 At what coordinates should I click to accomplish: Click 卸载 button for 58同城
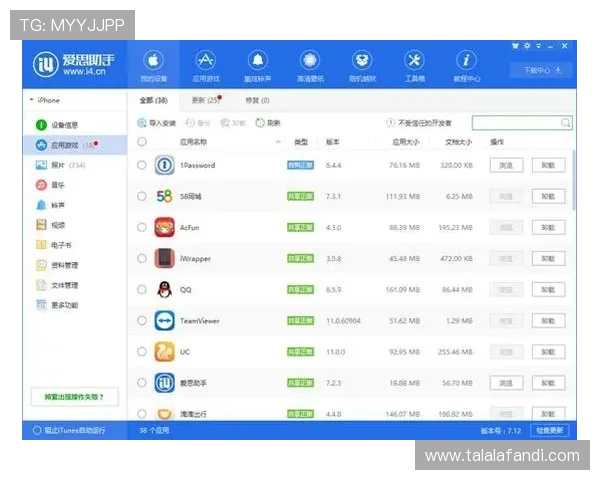coord(548,196)
